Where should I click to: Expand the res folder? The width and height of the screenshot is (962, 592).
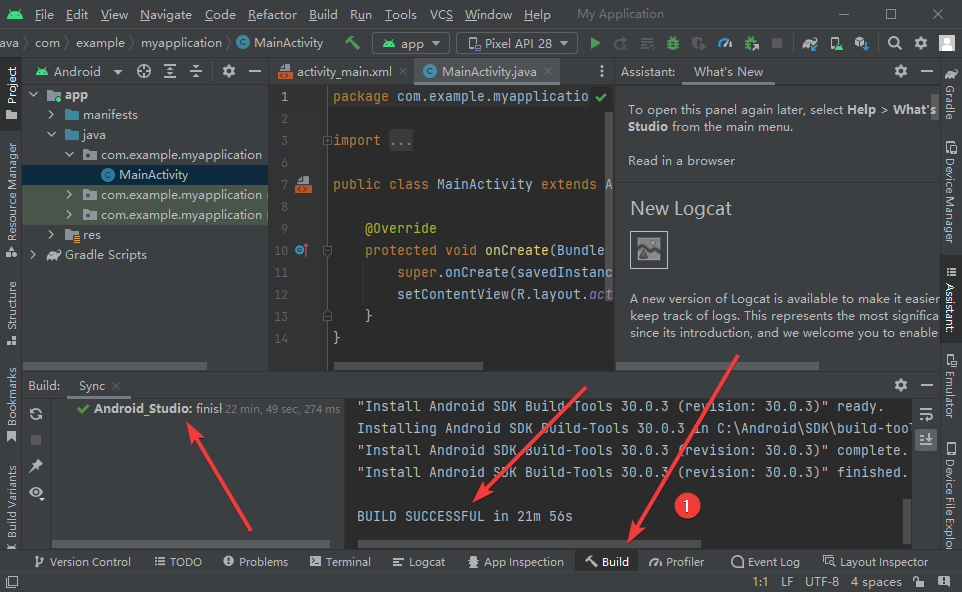click(52, 235)
